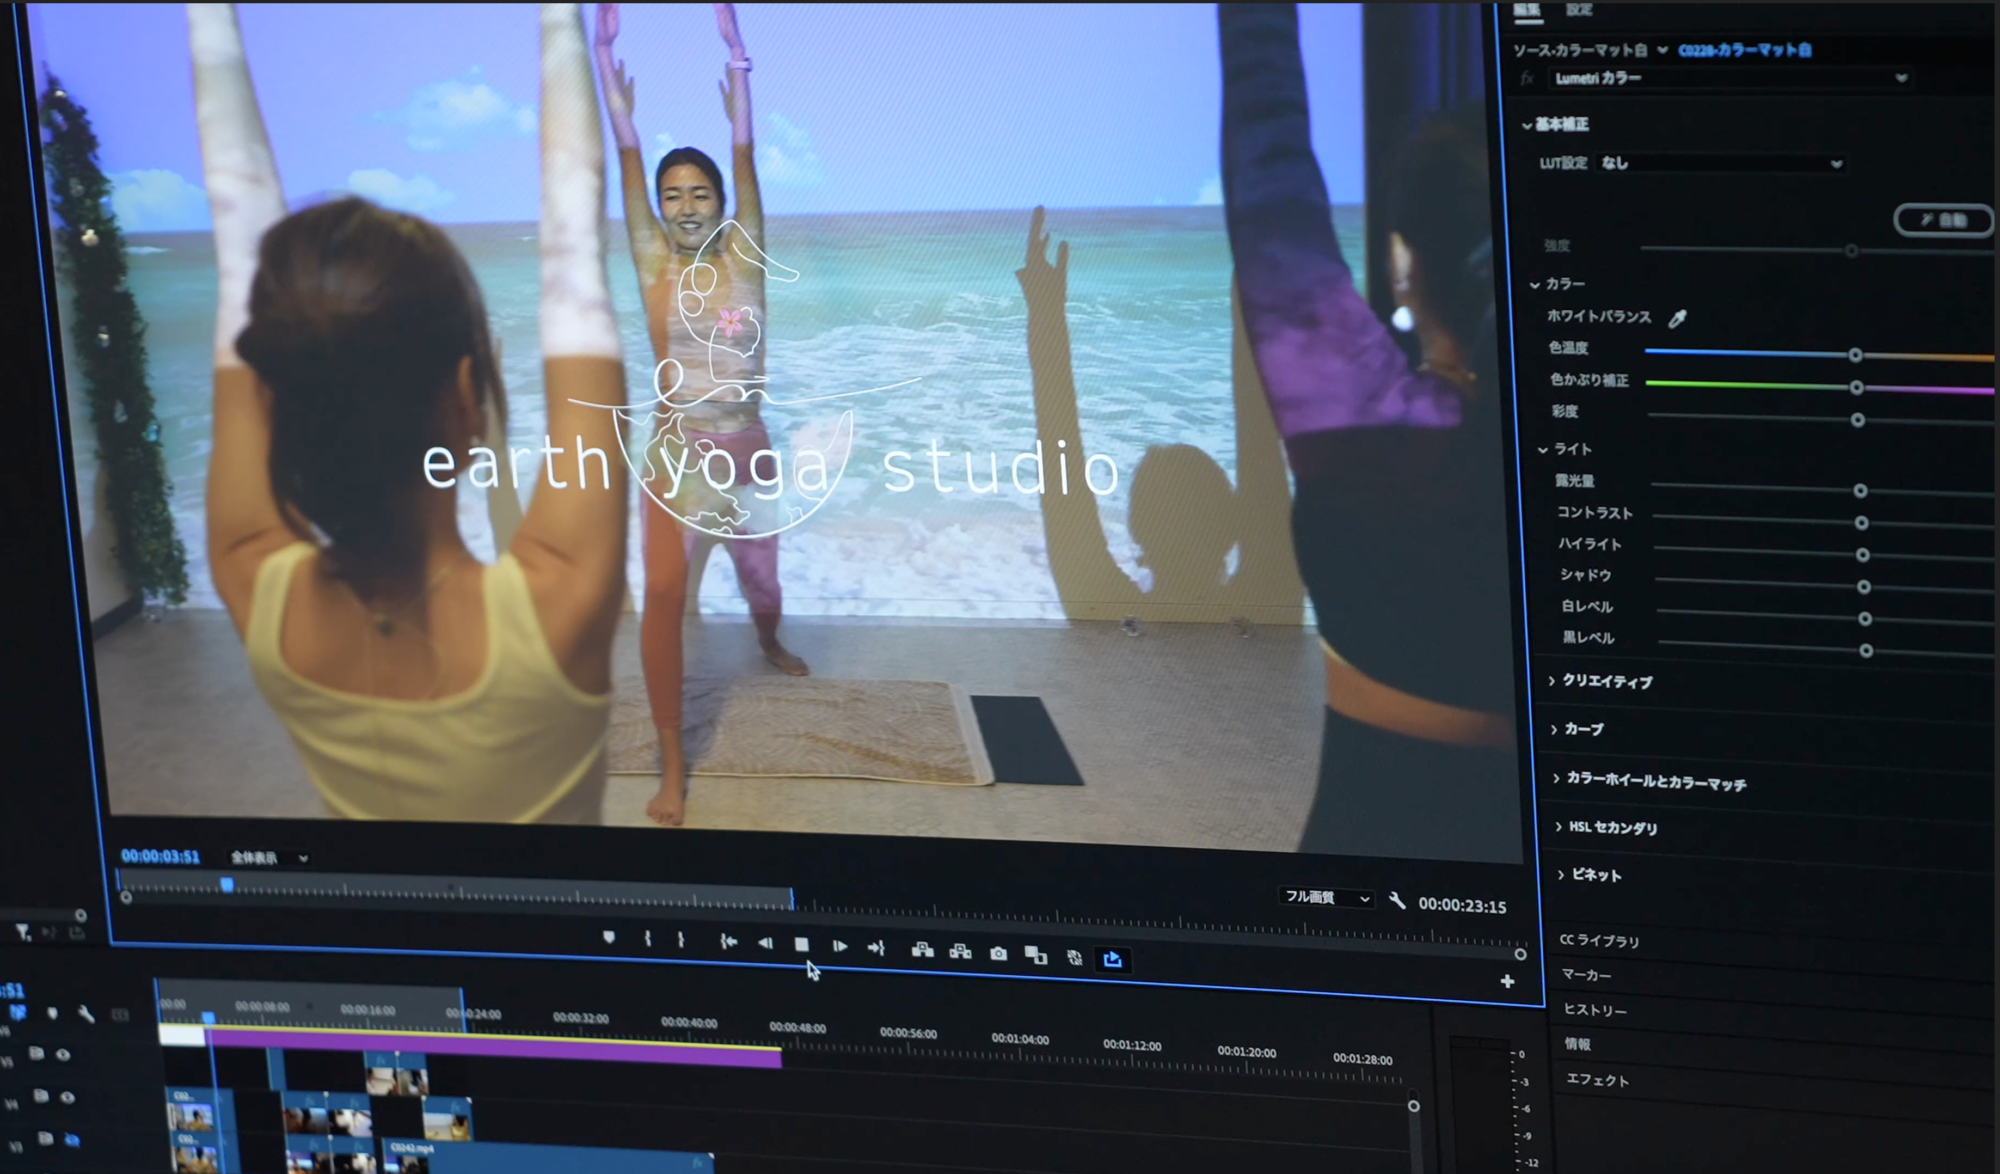Click the filter funnel icon in bin
The height and width of the screenshot is (1174, 2000).
[22, 932]
